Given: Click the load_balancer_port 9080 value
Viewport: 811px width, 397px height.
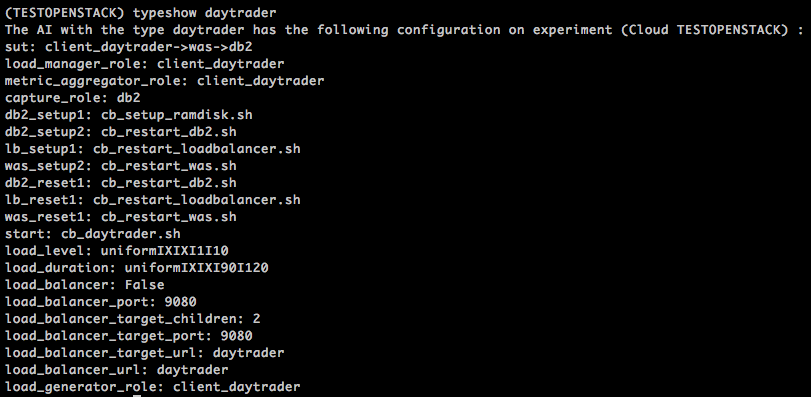Looking at the screenshot, I should pos(181,302).
